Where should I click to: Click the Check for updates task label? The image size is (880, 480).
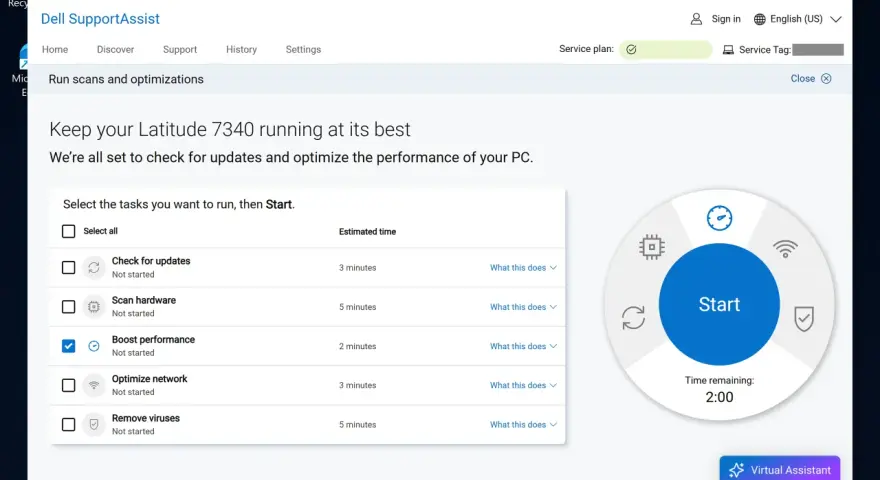(x=151, y=261)
